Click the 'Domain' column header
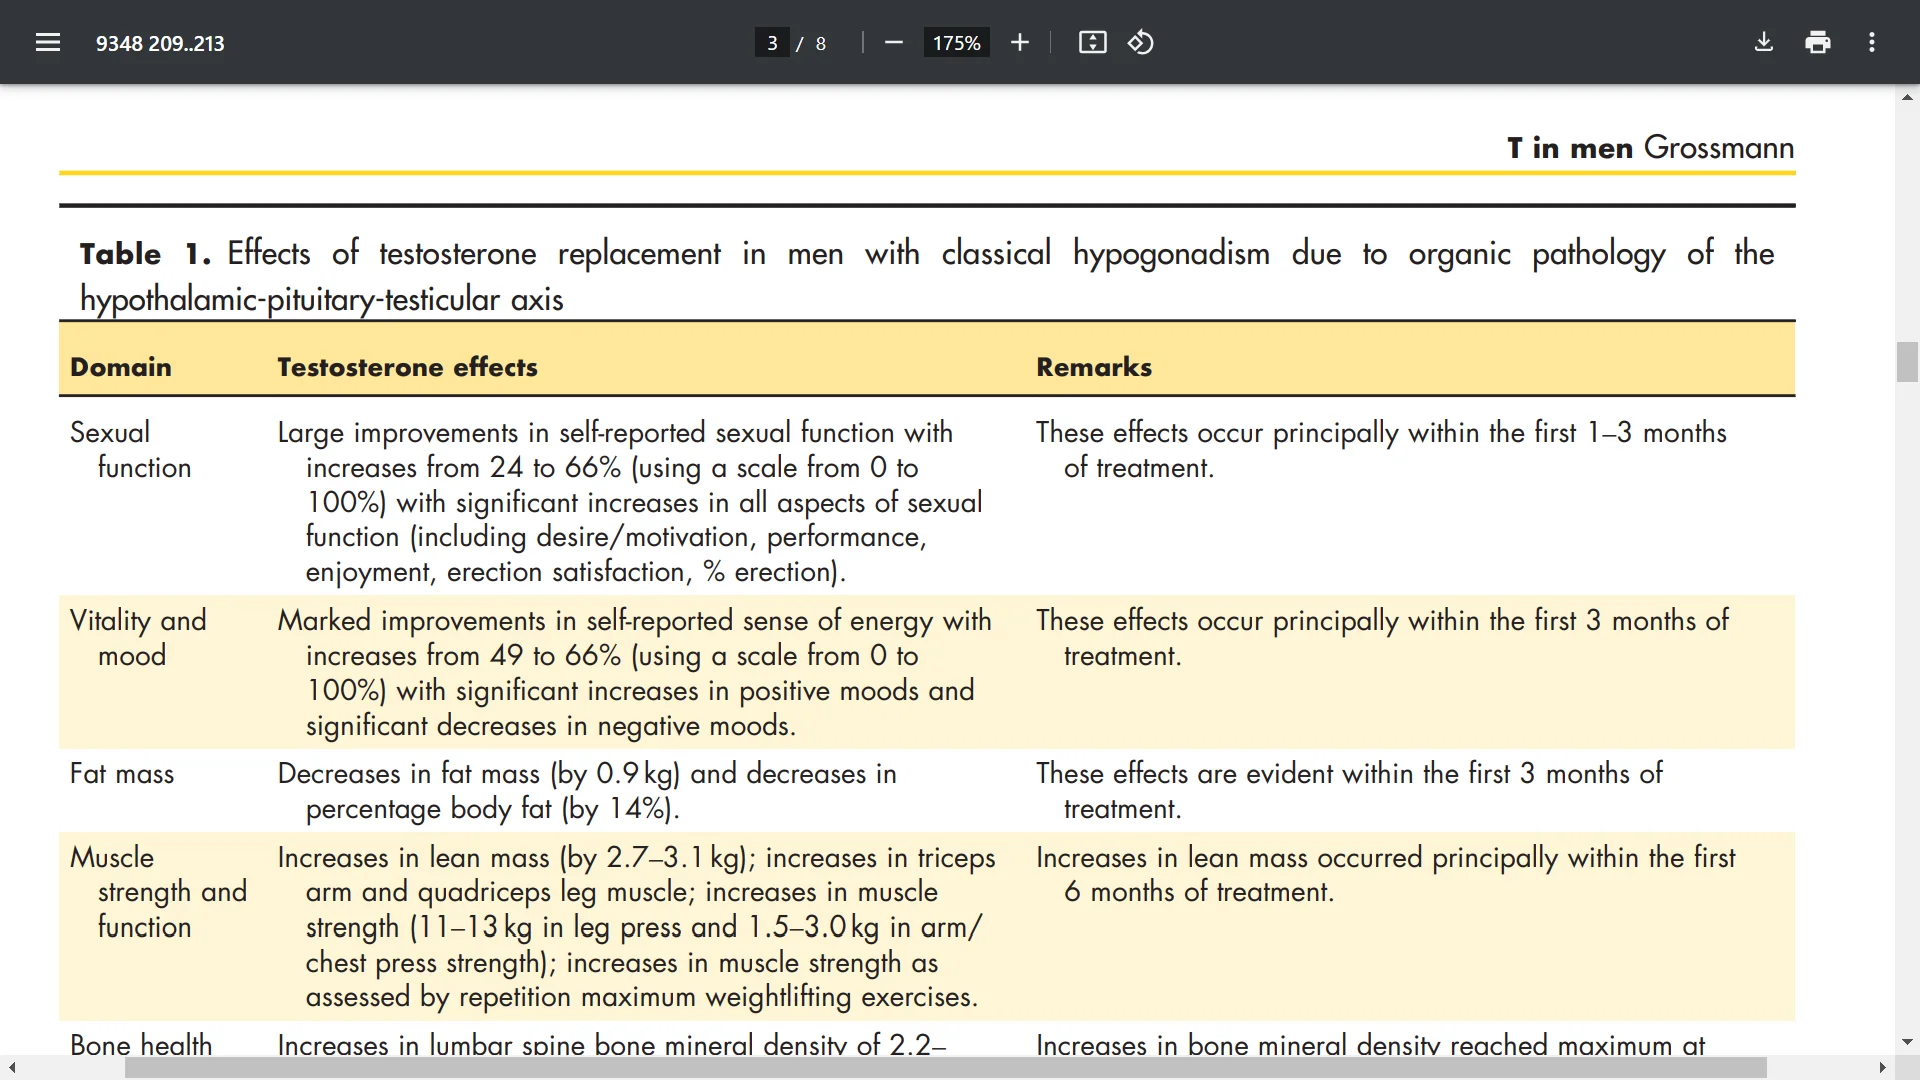Image resolution: width=1920 pixels, height=1080 pixels. [121, 367]
